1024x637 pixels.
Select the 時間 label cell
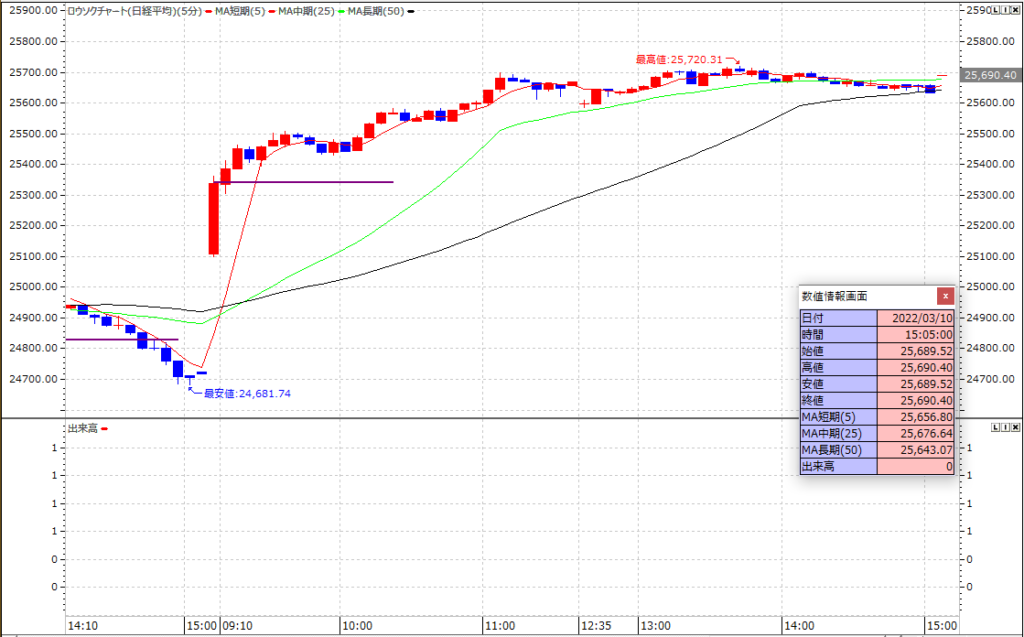(x=839, y=335)
